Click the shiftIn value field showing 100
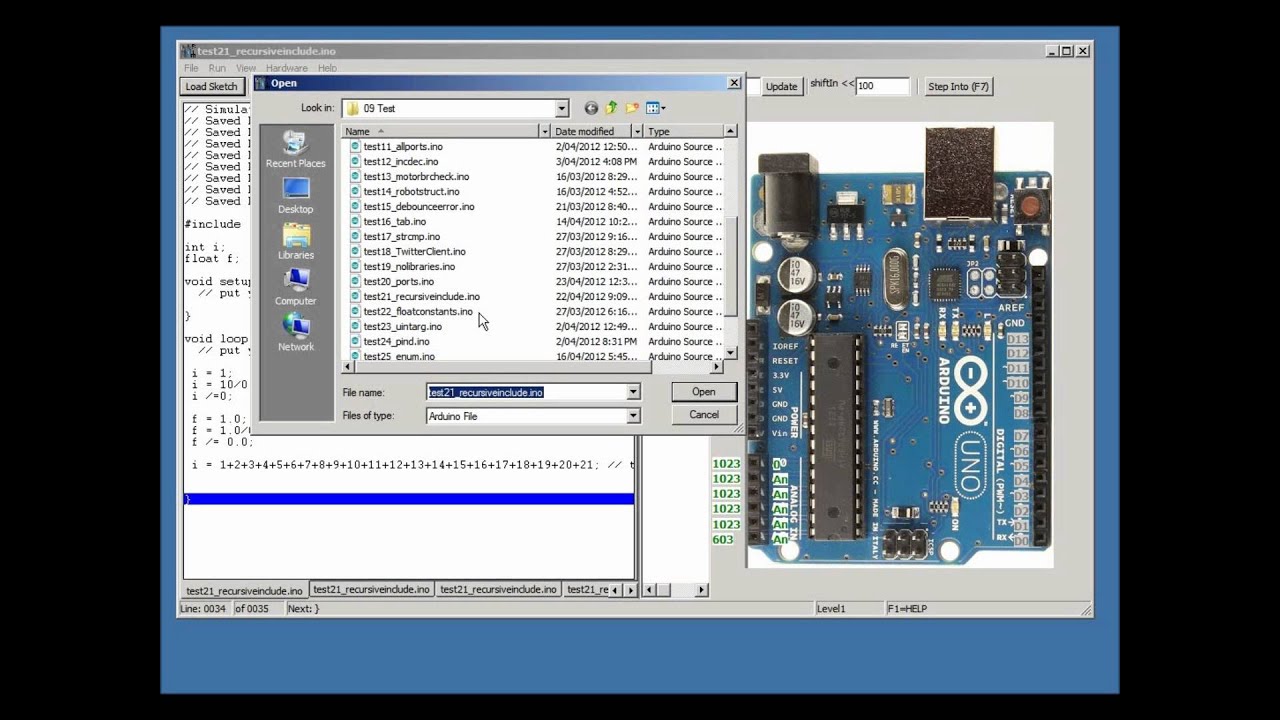The image size is (1280, 720). tap(882, 86)
